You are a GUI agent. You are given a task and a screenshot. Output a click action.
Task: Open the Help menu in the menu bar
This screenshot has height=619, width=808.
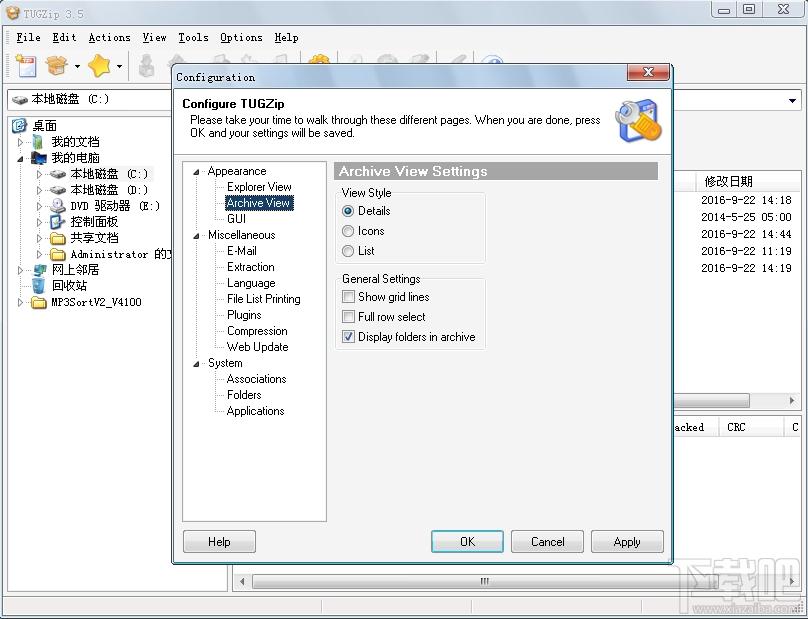[286, 37]
